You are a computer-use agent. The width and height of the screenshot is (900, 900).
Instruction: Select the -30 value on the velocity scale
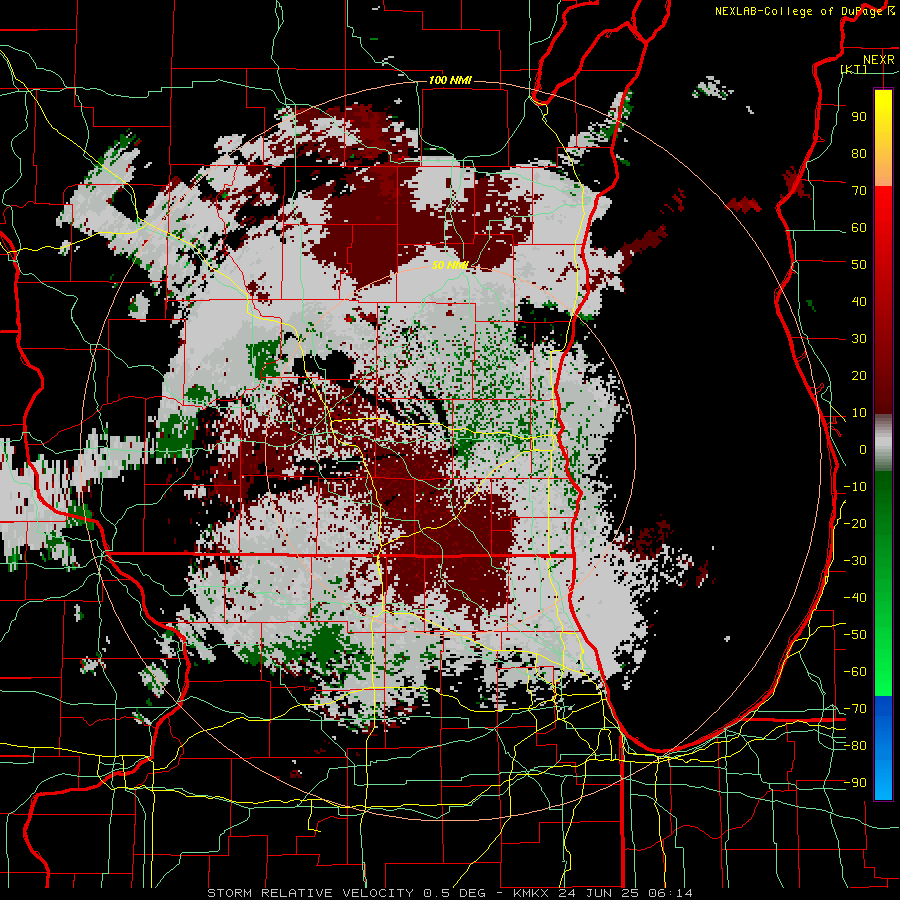855,561
